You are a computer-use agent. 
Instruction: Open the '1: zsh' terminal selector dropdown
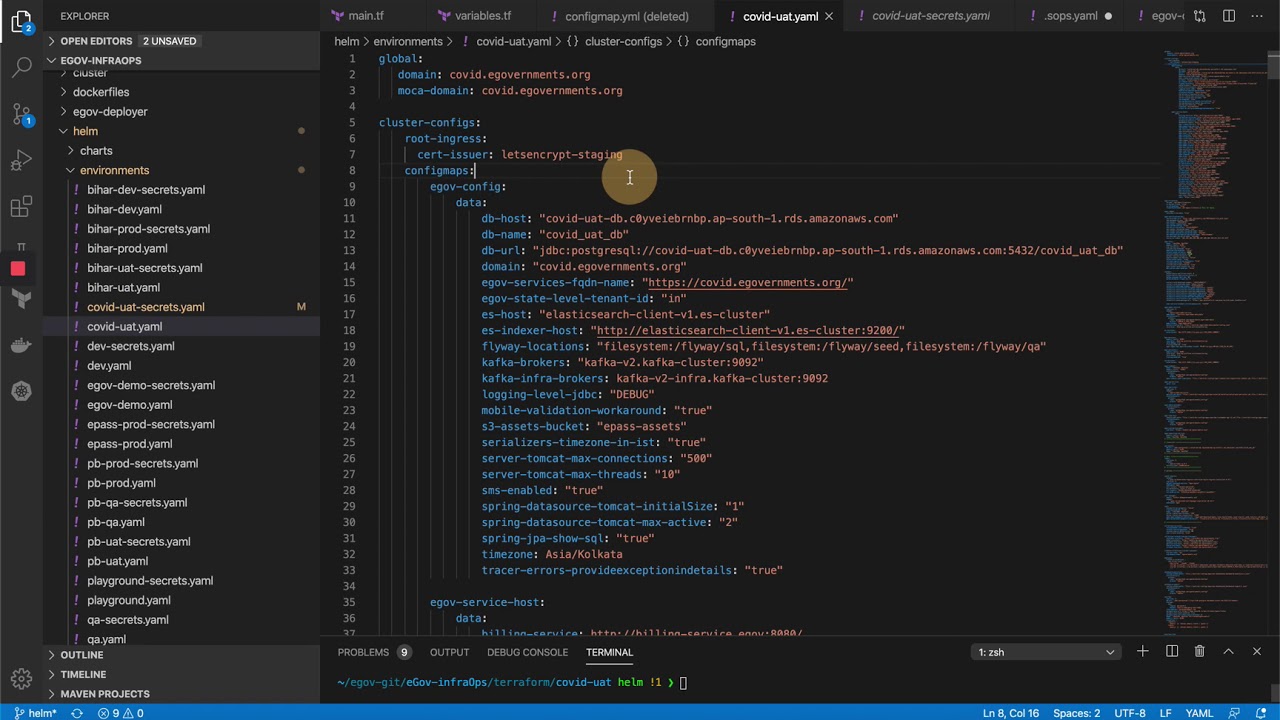pos(1046,652)
